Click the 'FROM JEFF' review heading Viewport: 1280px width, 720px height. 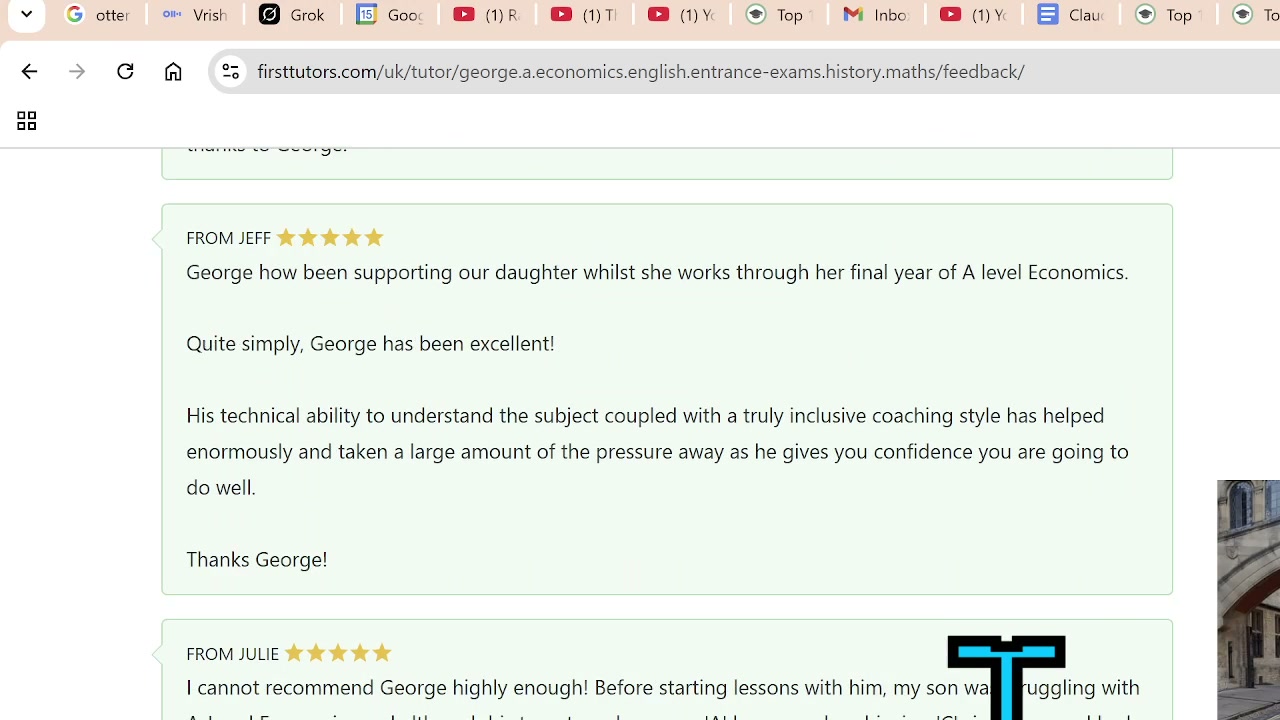click(228, 238)
